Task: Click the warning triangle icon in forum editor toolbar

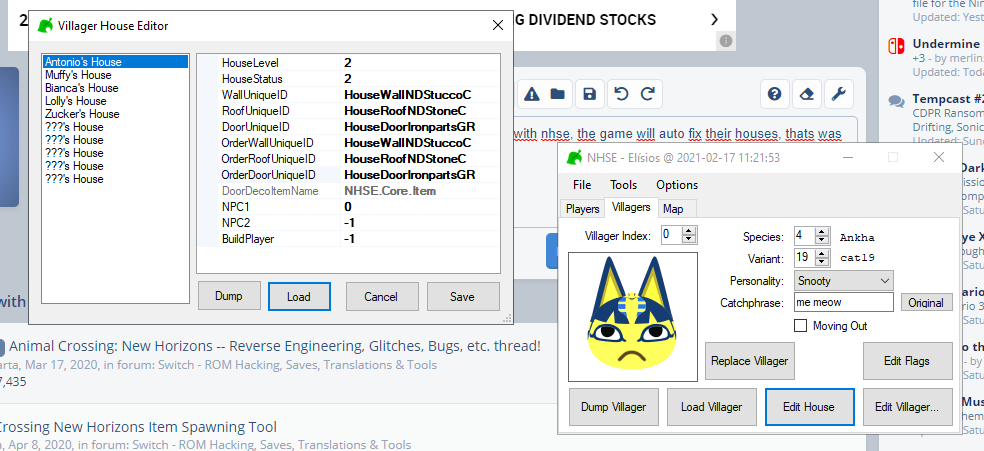Action: (x=532, y=95)
